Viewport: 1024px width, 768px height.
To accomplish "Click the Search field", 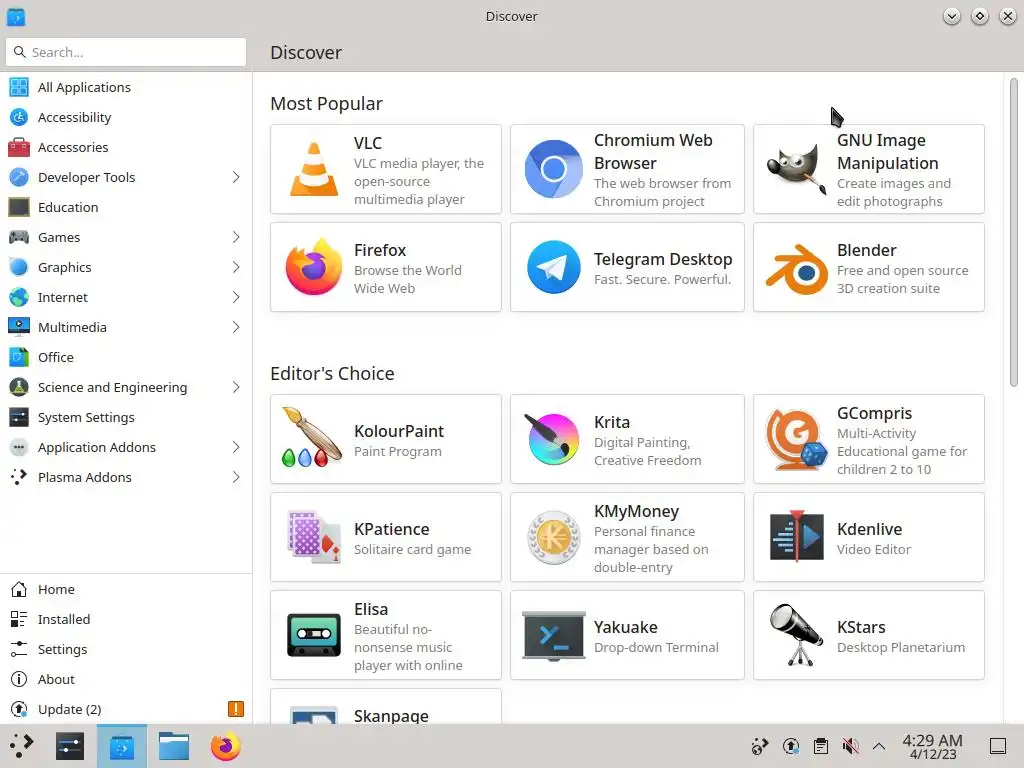I will tap(126, 52).
